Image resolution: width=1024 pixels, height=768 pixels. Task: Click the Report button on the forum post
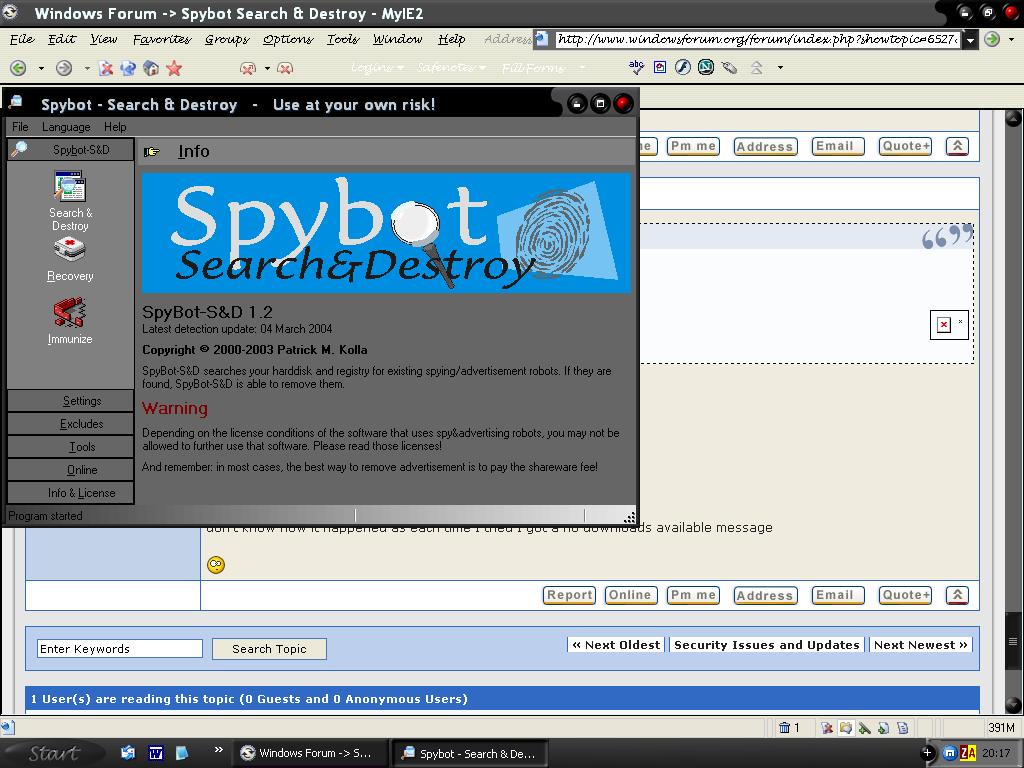click(x=569, y=595)
